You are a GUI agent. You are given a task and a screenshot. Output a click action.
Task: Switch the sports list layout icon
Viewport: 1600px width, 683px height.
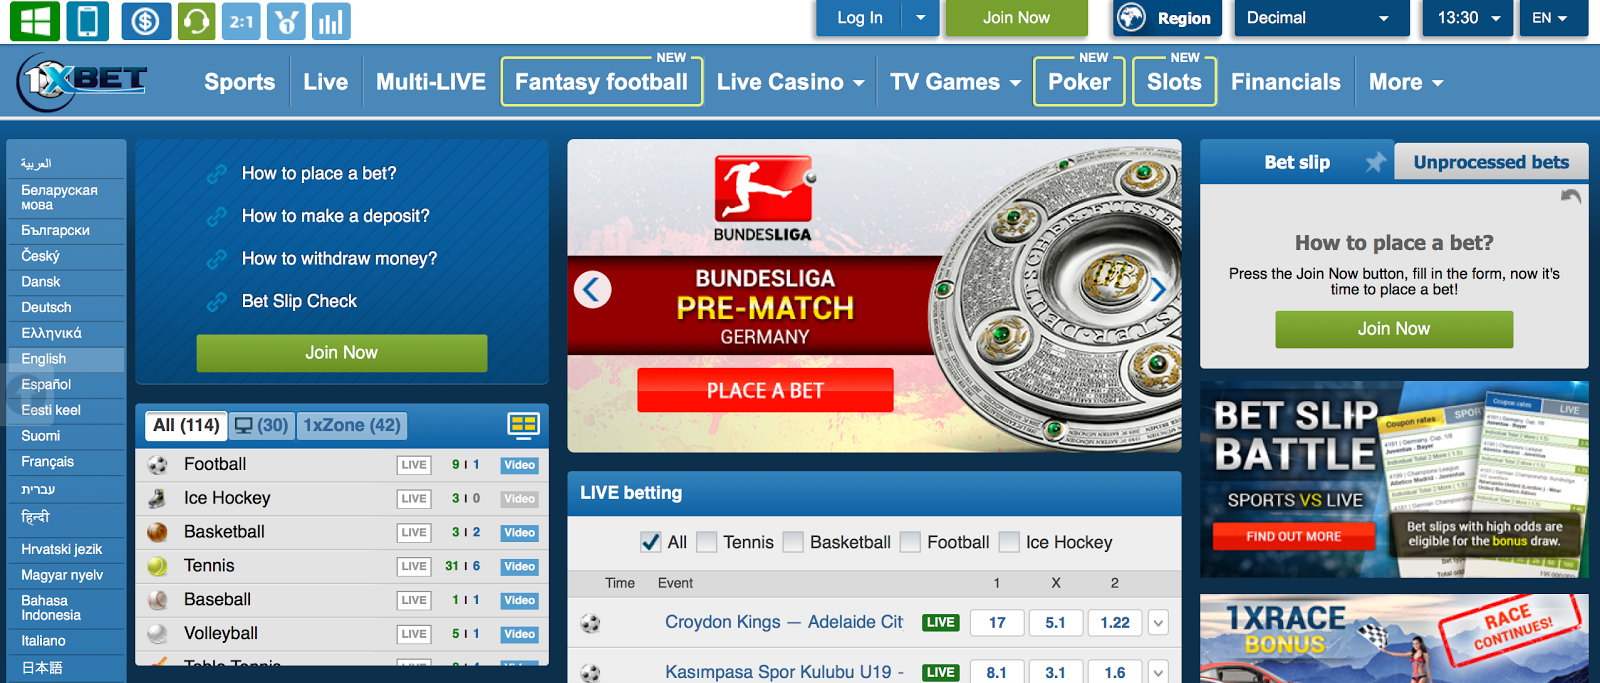[524, 425]
